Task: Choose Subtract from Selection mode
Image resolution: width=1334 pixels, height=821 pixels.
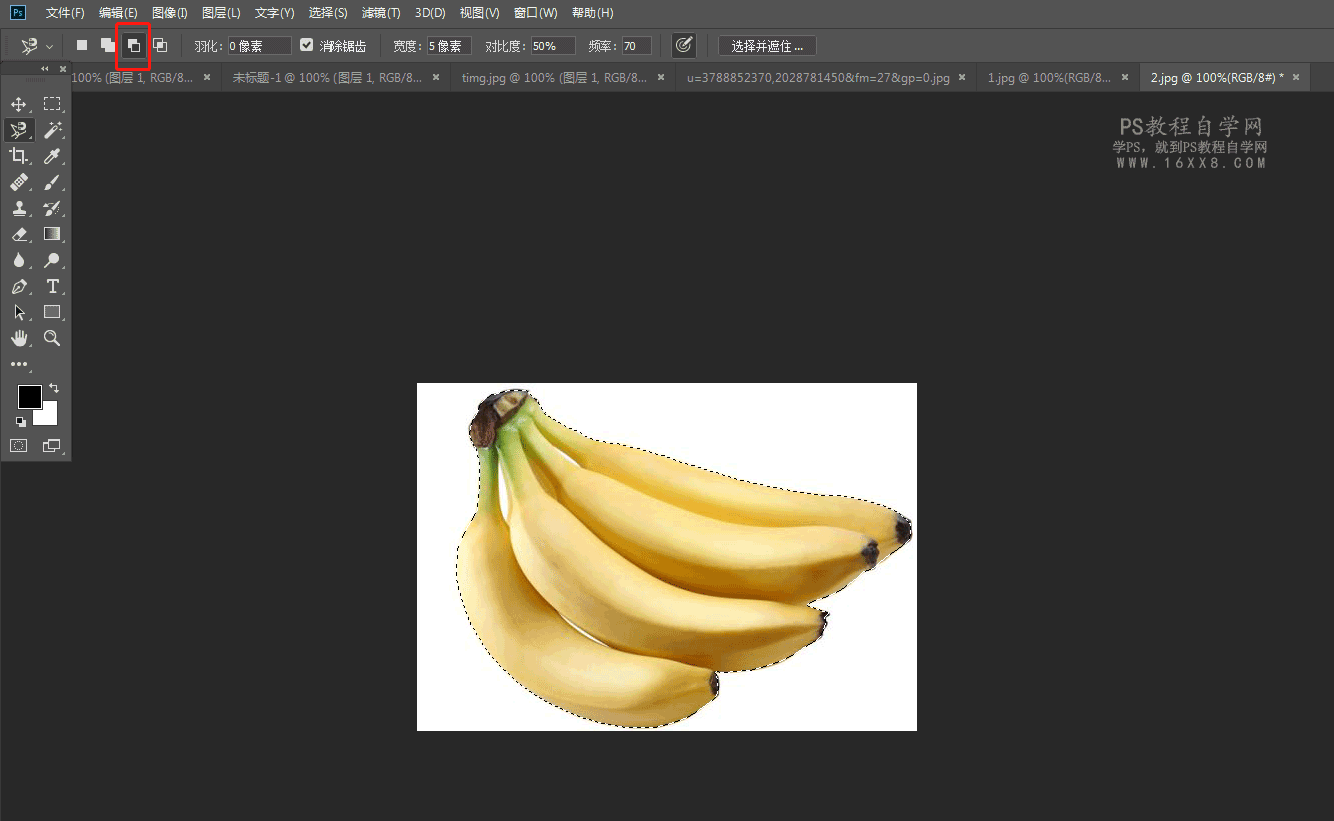Action: [133, 46]
